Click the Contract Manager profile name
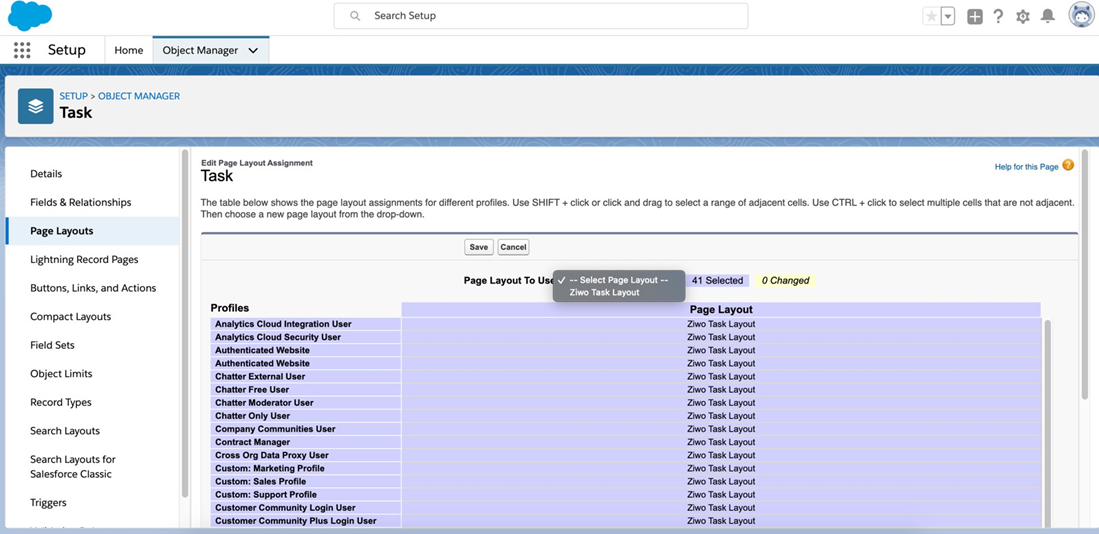Image resolution: width=1099 pixels, height=534 pixels. pyautogui.click(x=252, y=442)
